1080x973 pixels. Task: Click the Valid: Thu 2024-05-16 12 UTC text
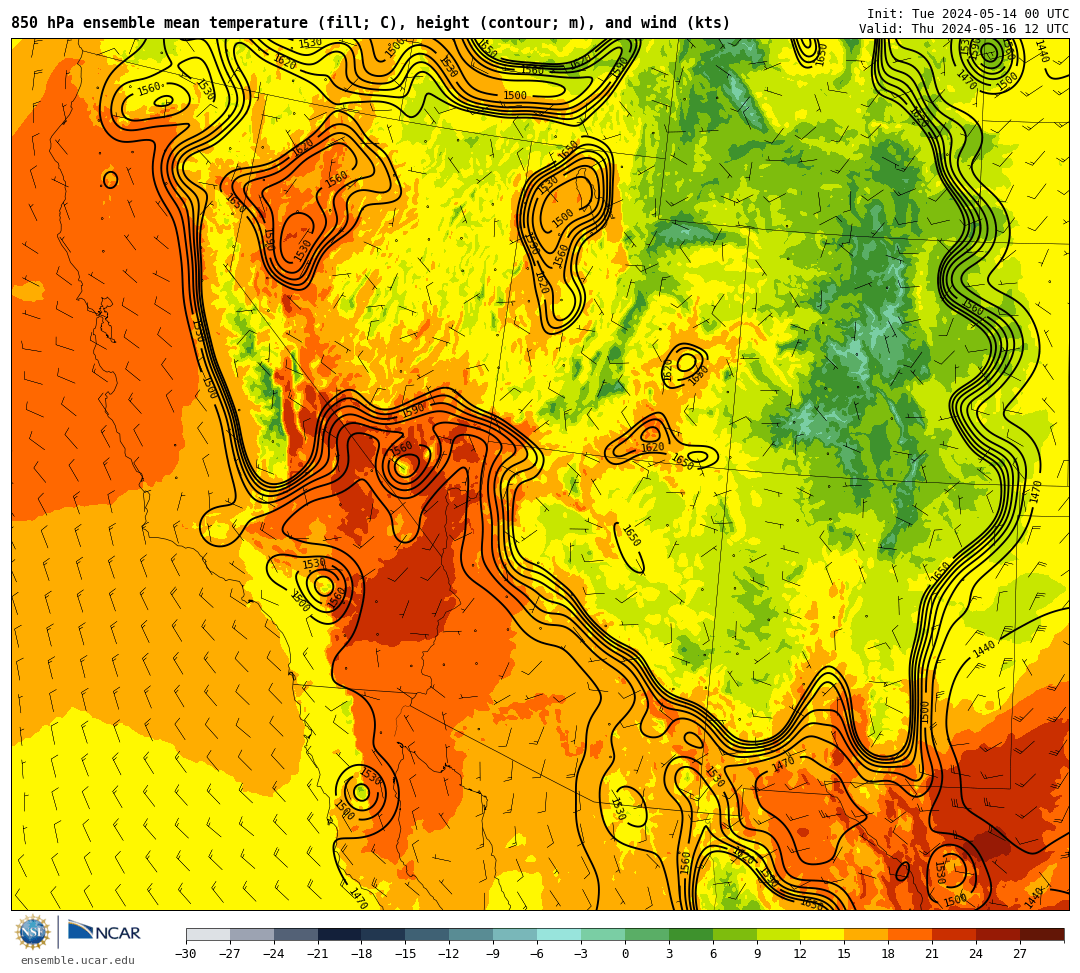[964, 29]
